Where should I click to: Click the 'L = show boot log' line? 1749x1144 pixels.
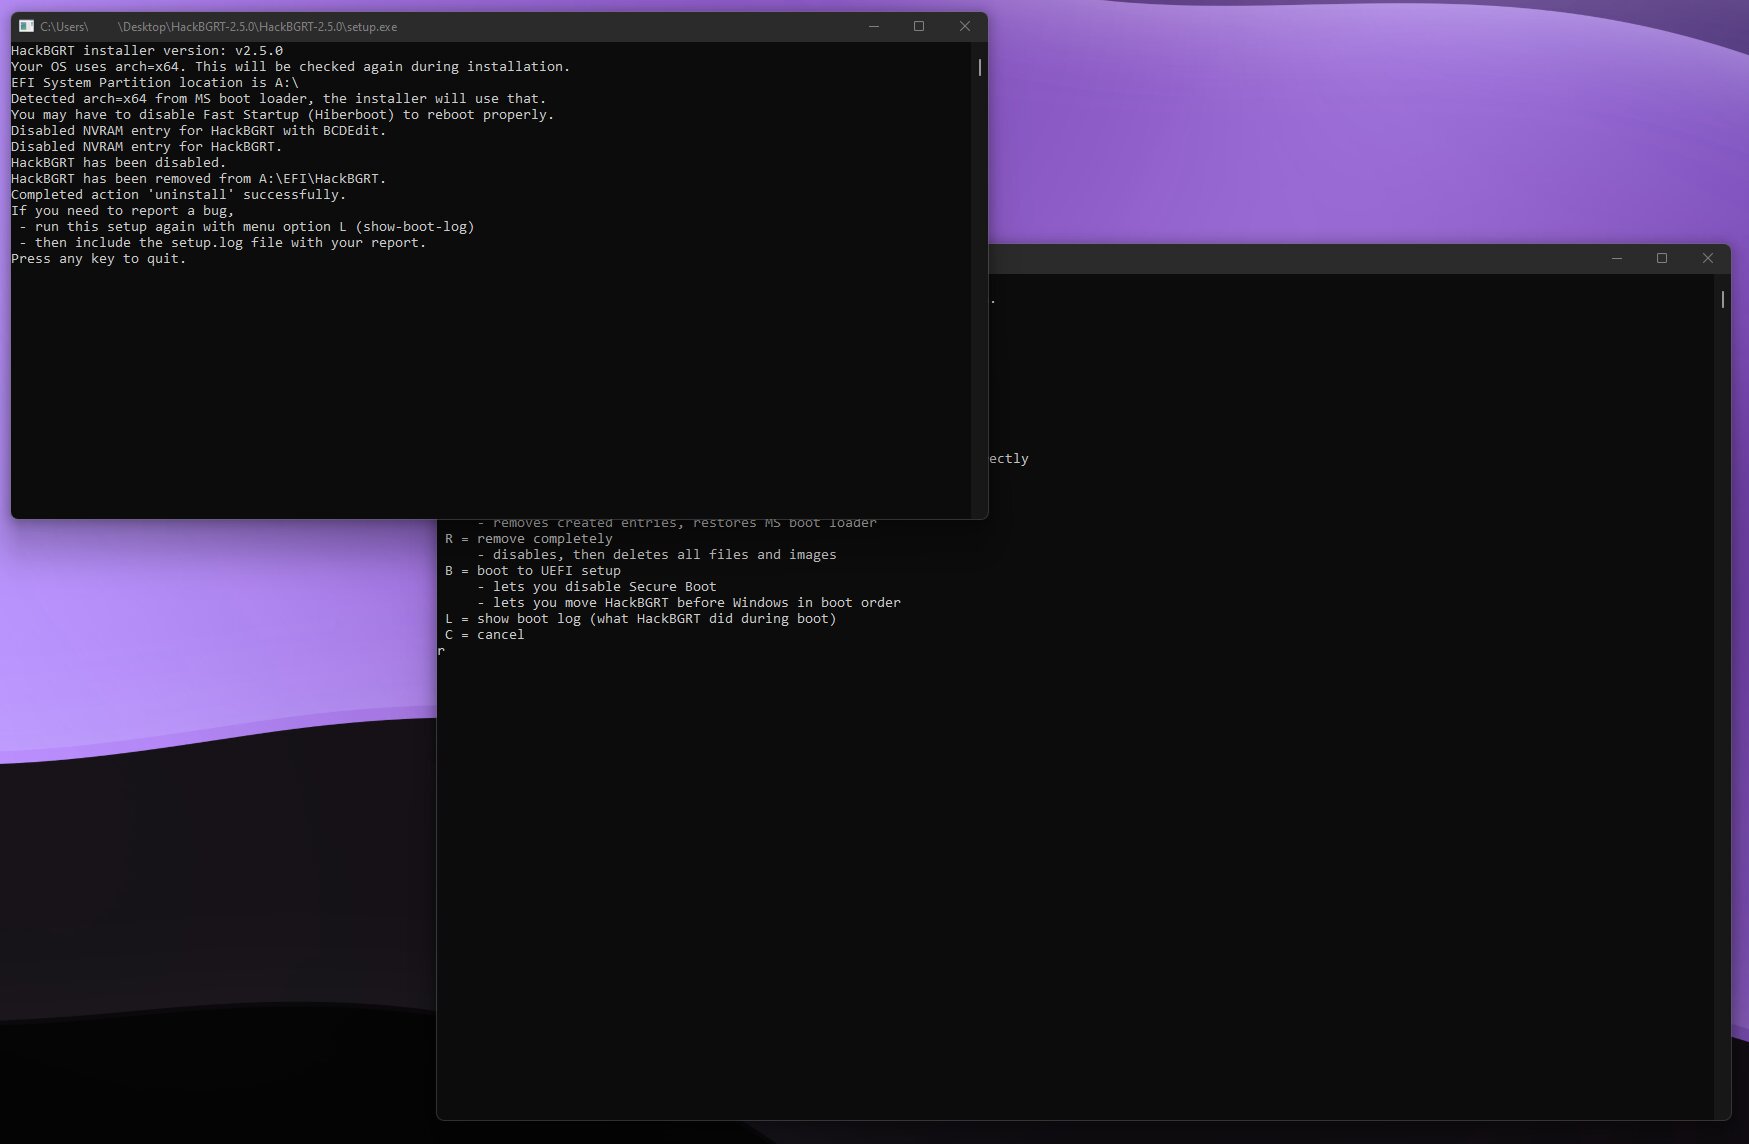pos(641,619)
